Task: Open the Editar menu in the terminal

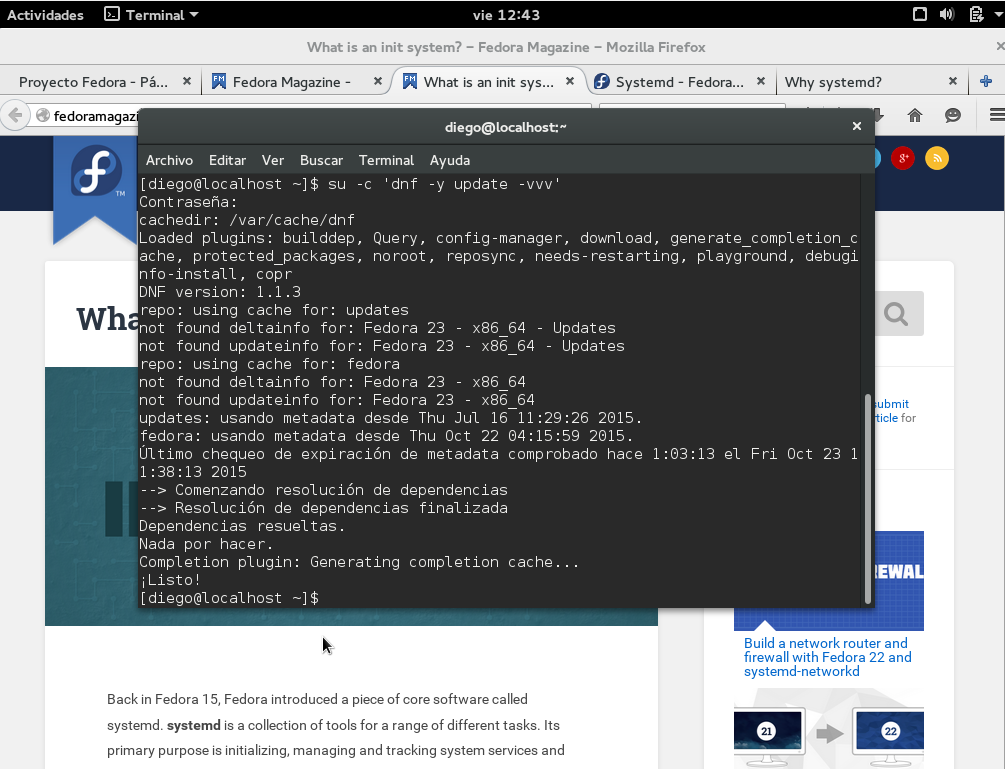Action: 227,160
